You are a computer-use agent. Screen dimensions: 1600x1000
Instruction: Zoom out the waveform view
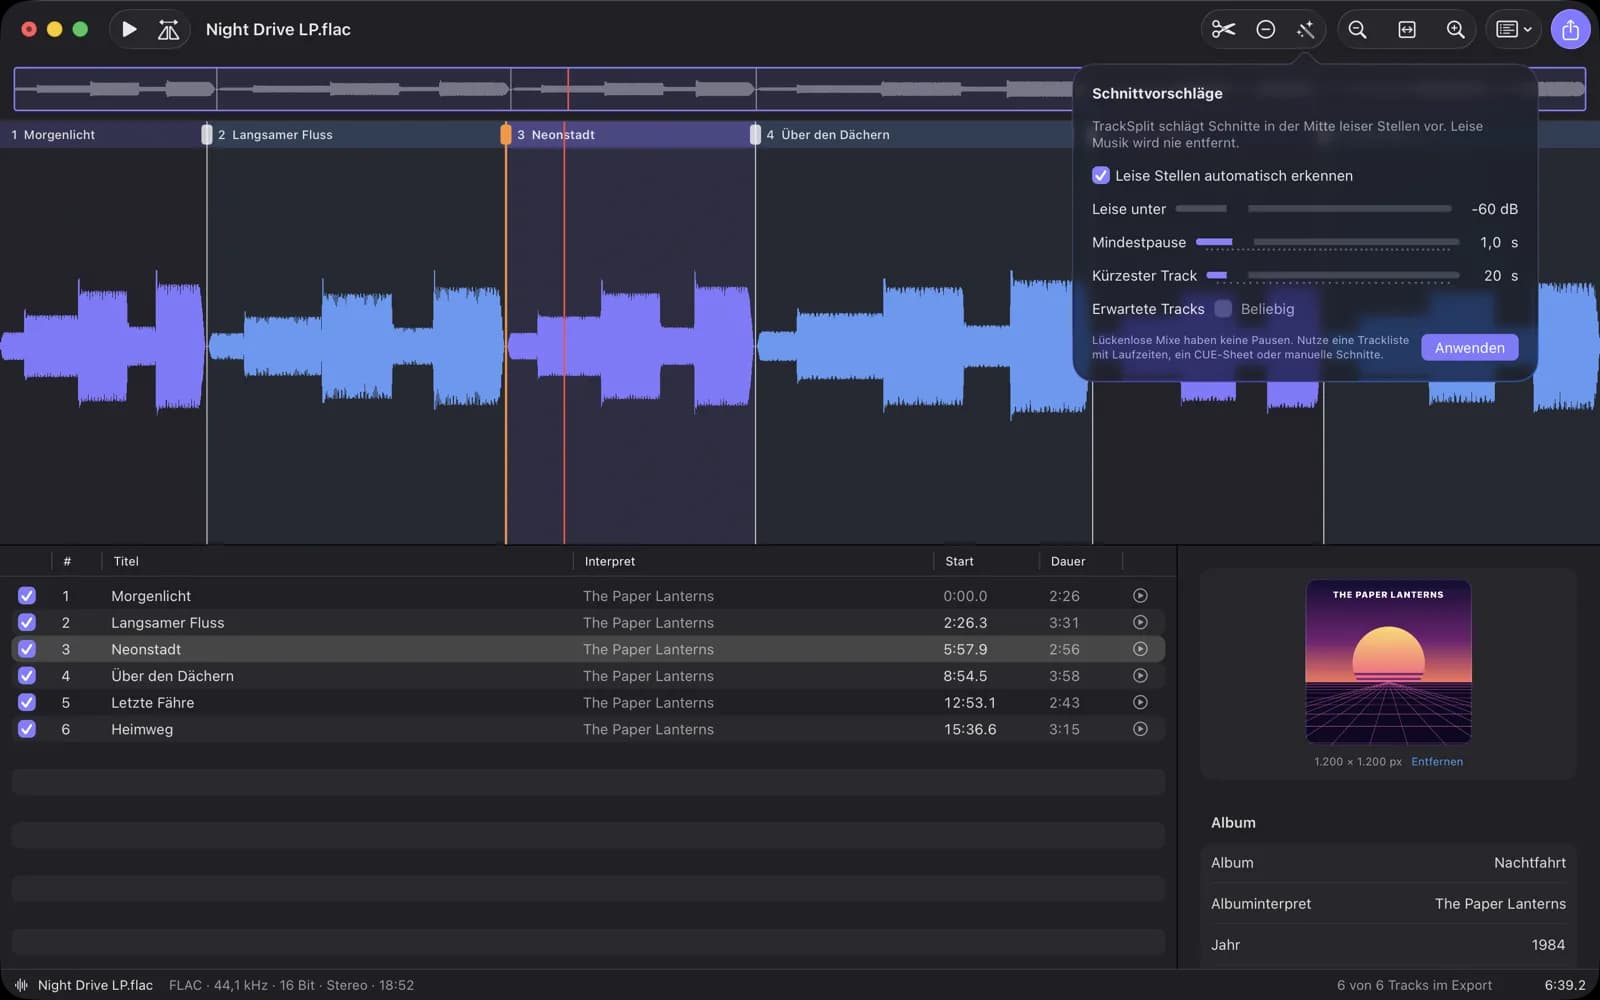1357,30
